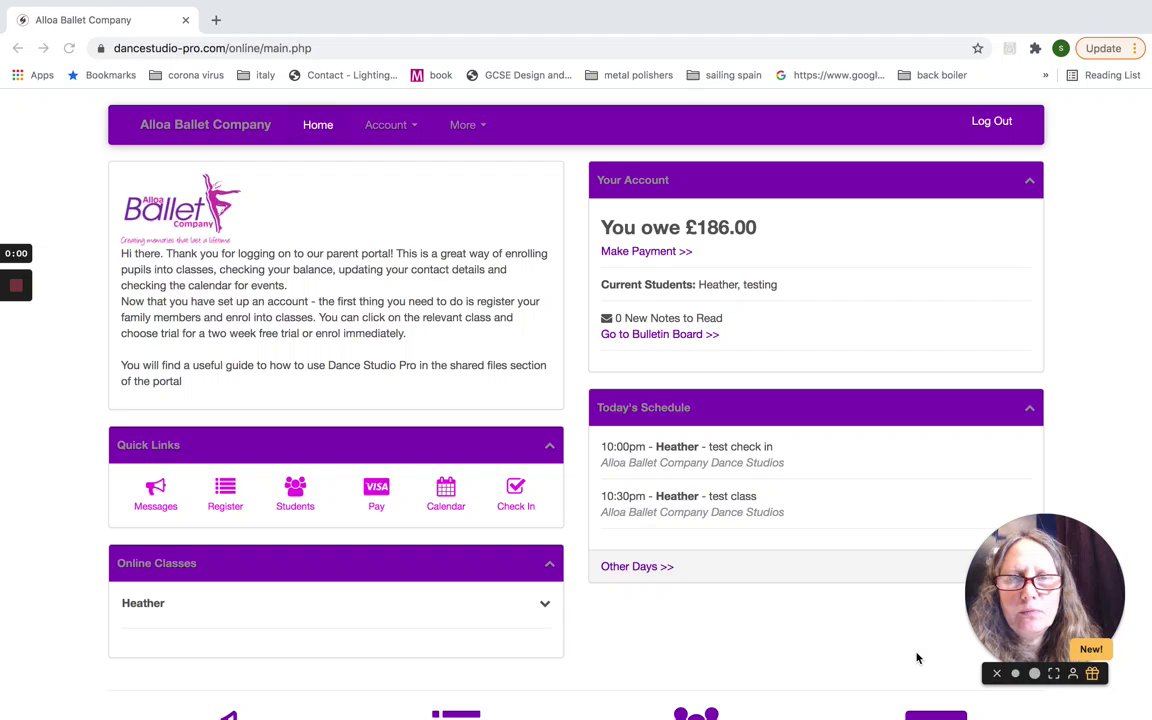This screenshot has width=1152, height=720.
Task: Open the Reading List
Action: 1104,75
